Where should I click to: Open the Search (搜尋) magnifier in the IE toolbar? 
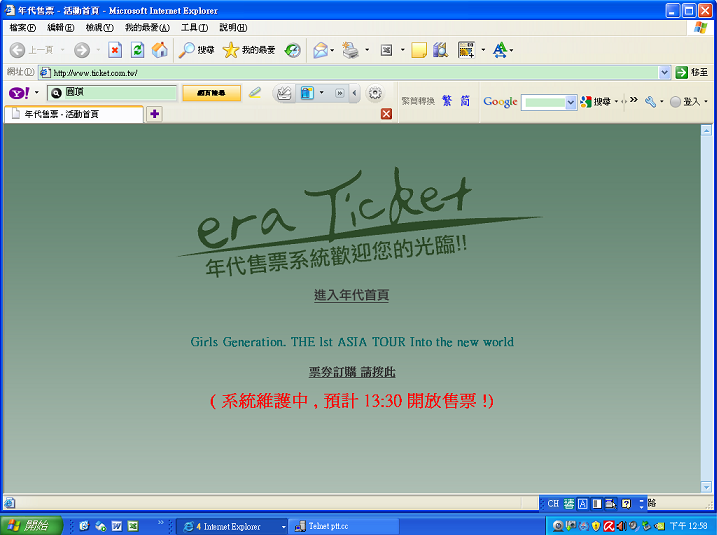(x=196, y=50)
